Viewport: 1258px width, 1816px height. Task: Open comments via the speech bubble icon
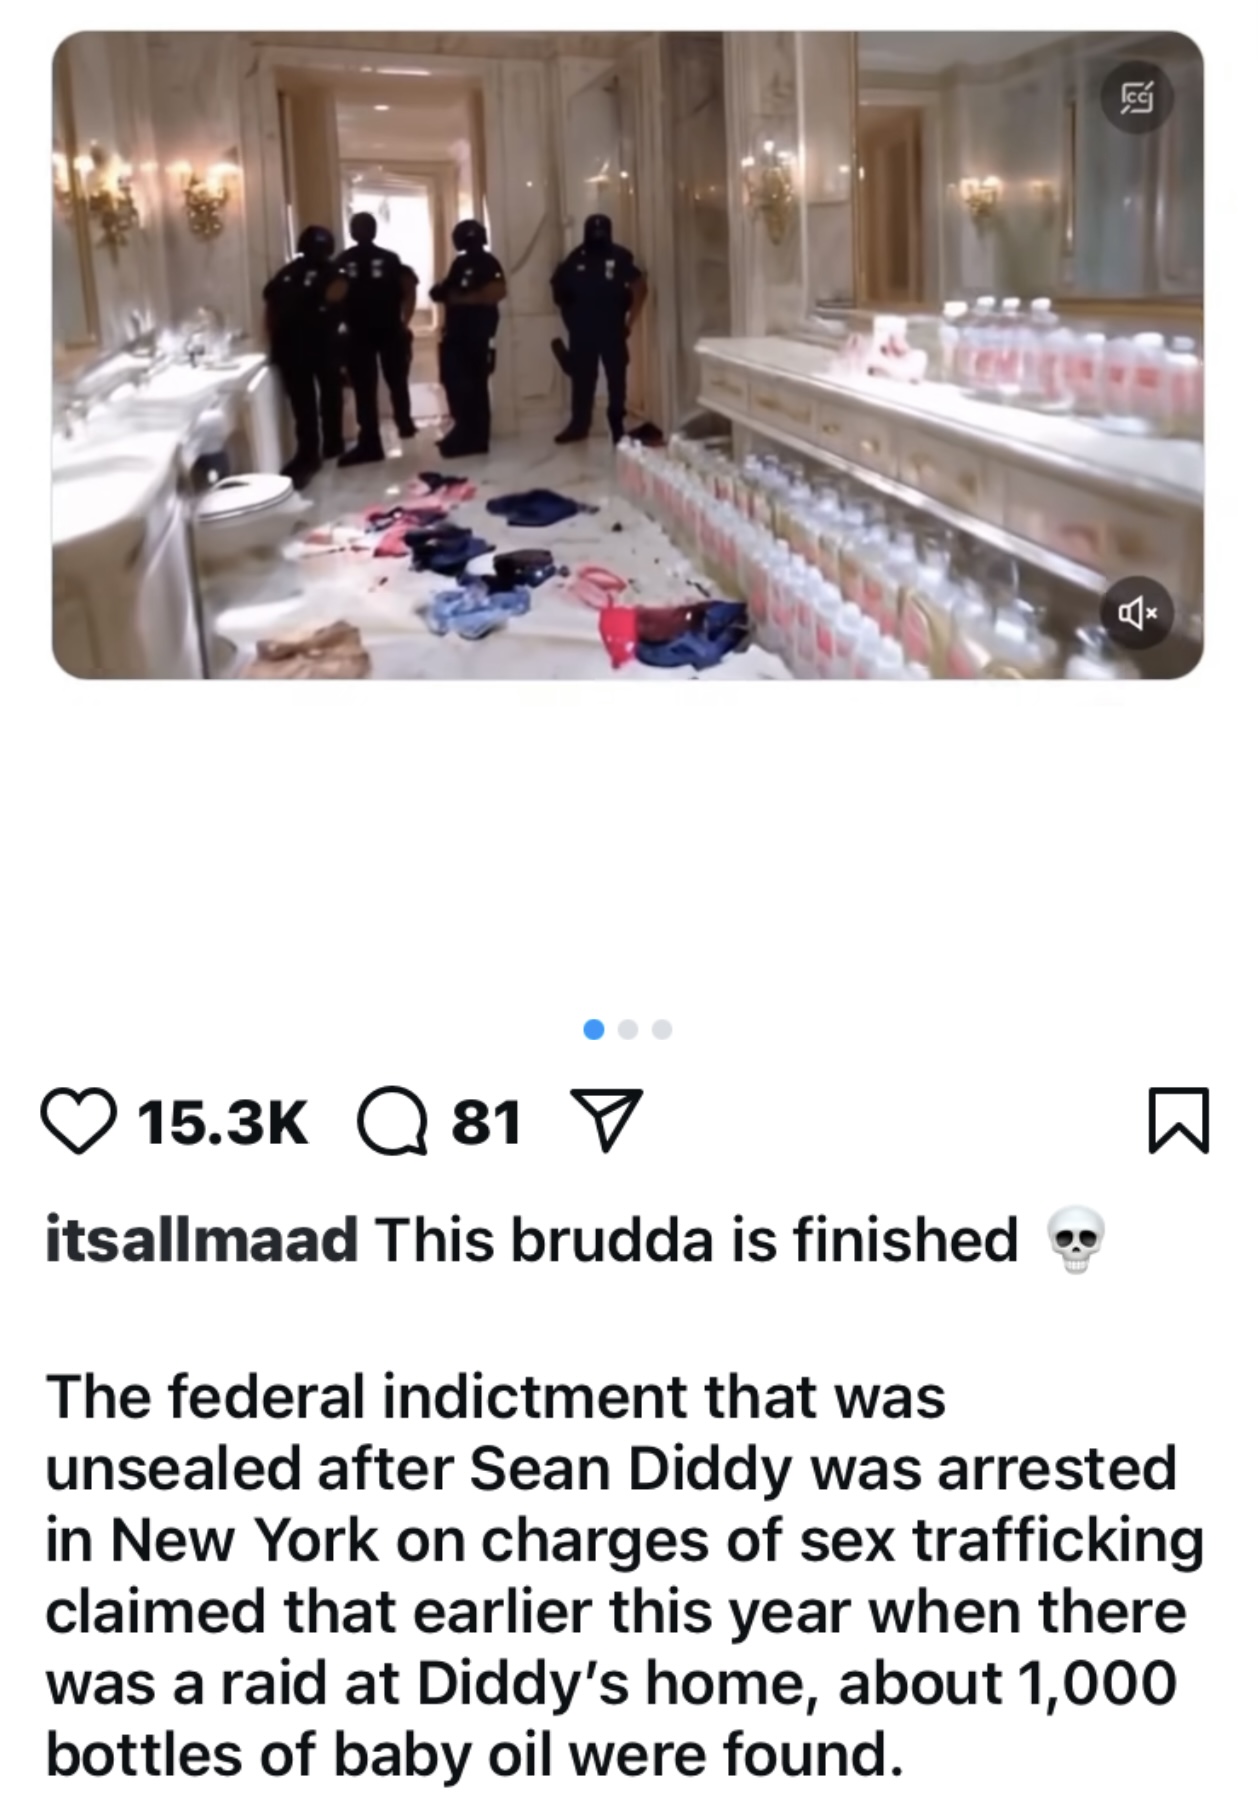[393, 1121]
